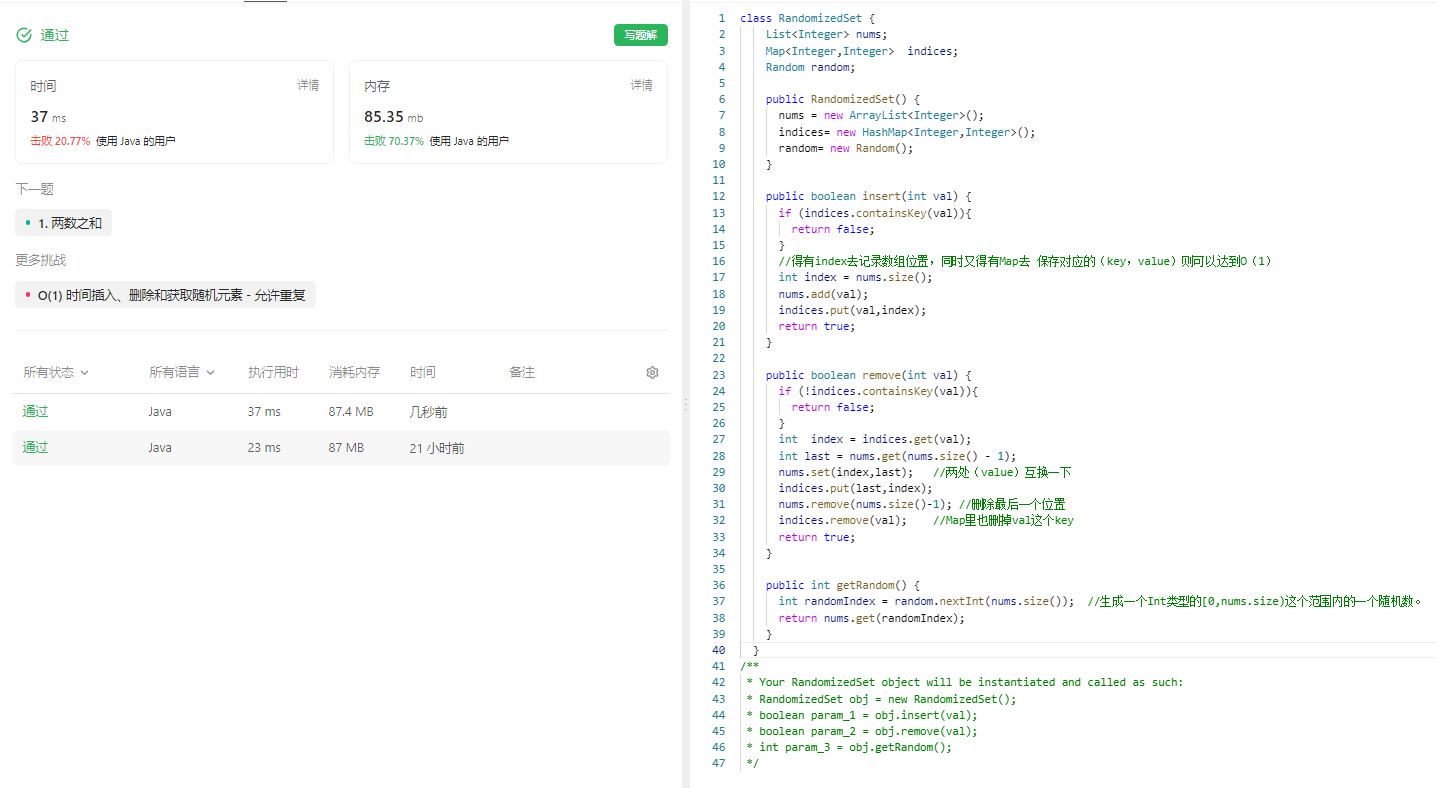The width and height of the screenshot is (1436, 788).
Task: Click the 几秒前 timestamp
Action: (428, 412)
